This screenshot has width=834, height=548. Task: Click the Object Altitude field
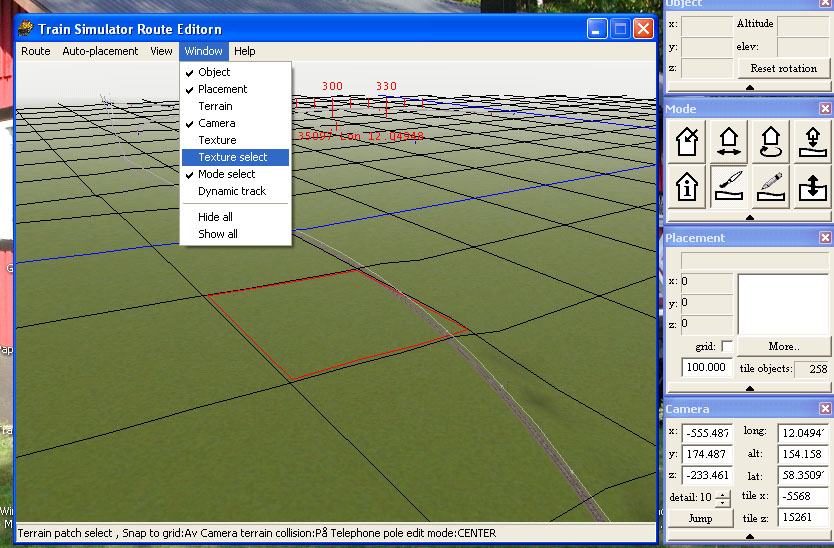[x=803, y=25]
